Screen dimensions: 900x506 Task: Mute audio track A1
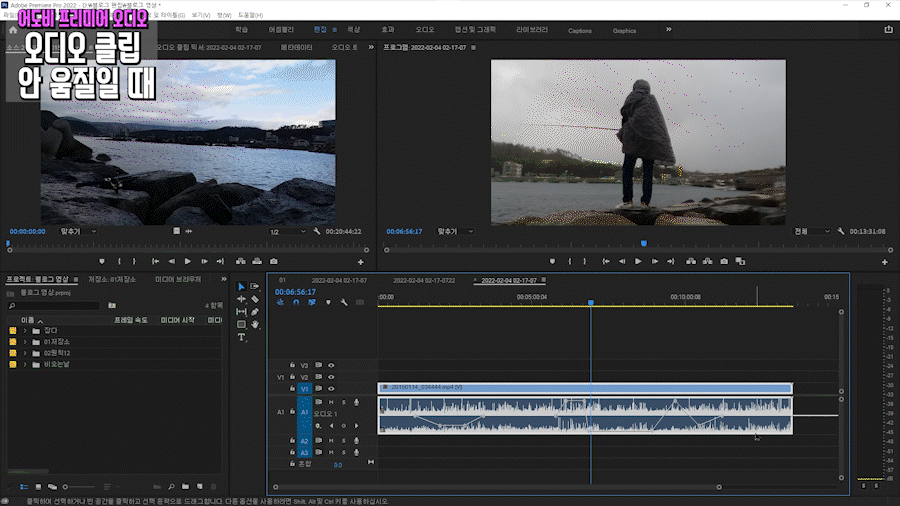pos(331,402)
